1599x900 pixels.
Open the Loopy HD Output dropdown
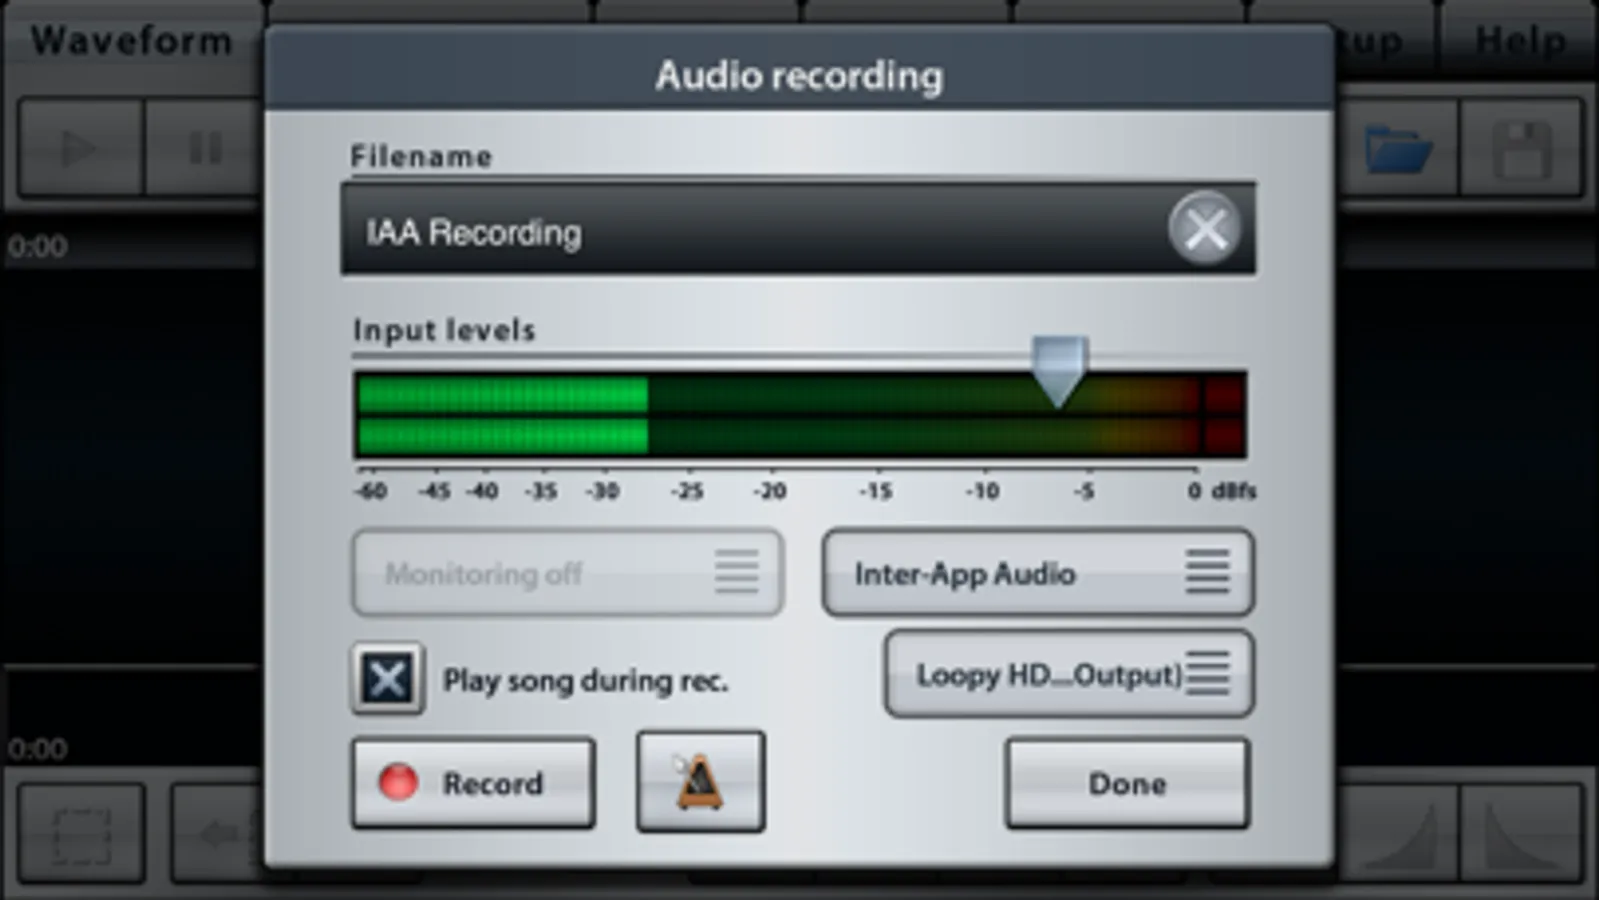coord(1068,674)
